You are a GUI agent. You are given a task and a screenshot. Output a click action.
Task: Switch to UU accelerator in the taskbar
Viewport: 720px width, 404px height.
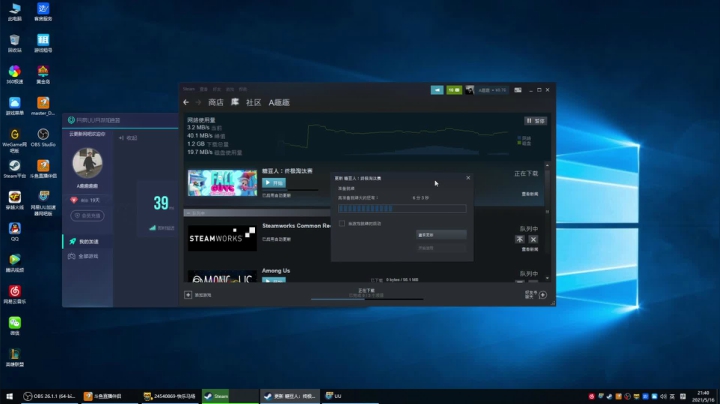click(351, 396)
